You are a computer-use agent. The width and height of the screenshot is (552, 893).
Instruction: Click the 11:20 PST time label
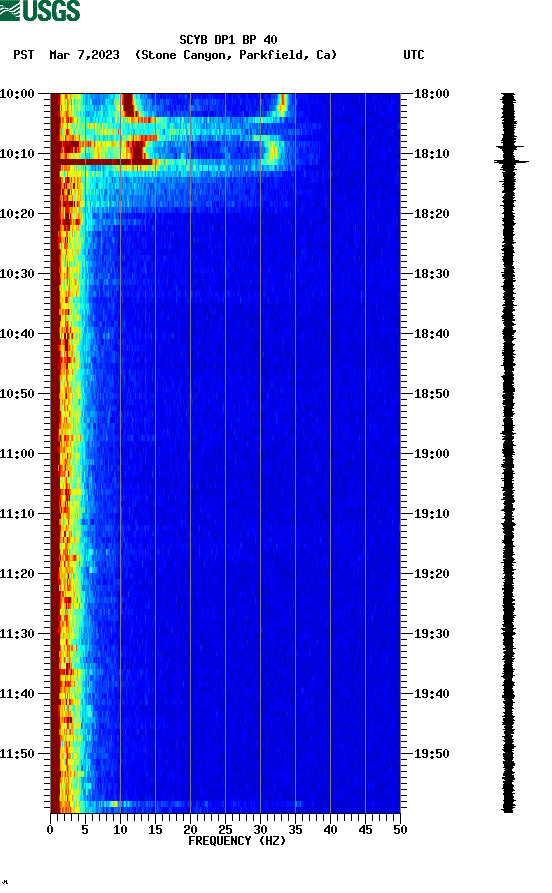click(x=17, y=574)
